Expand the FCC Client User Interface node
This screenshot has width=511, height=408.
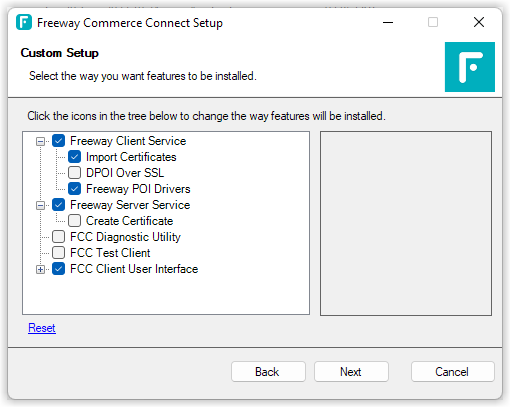[40, 269]
